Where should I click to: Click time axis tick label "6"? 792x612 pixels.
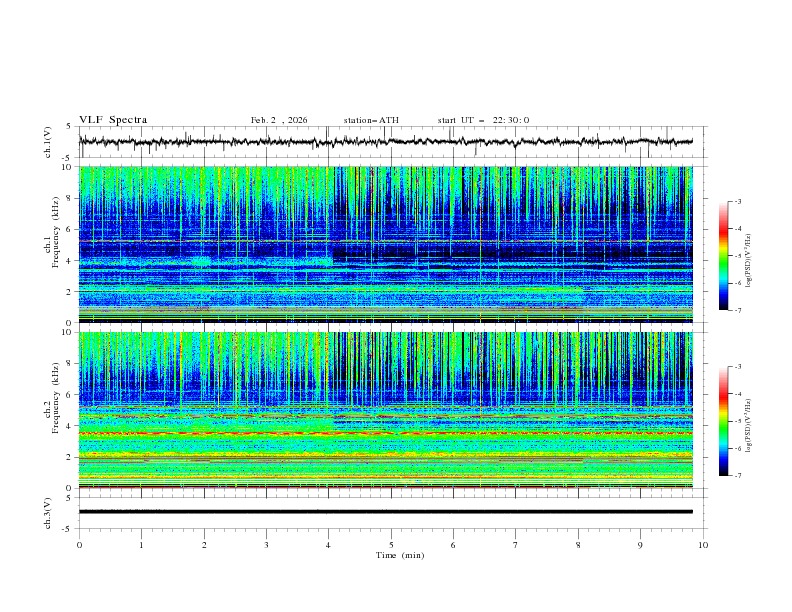click(x=454, y=545)
